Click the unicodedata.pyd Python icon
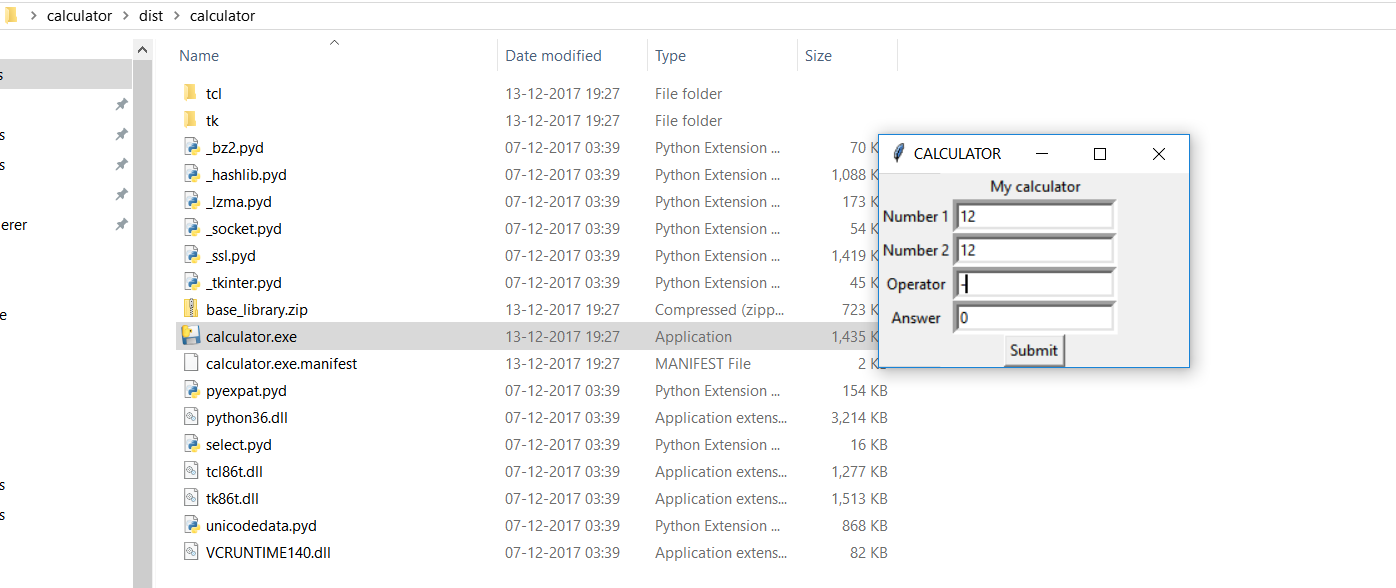Screen dimensions: 1396x588 tap(190, 525)
